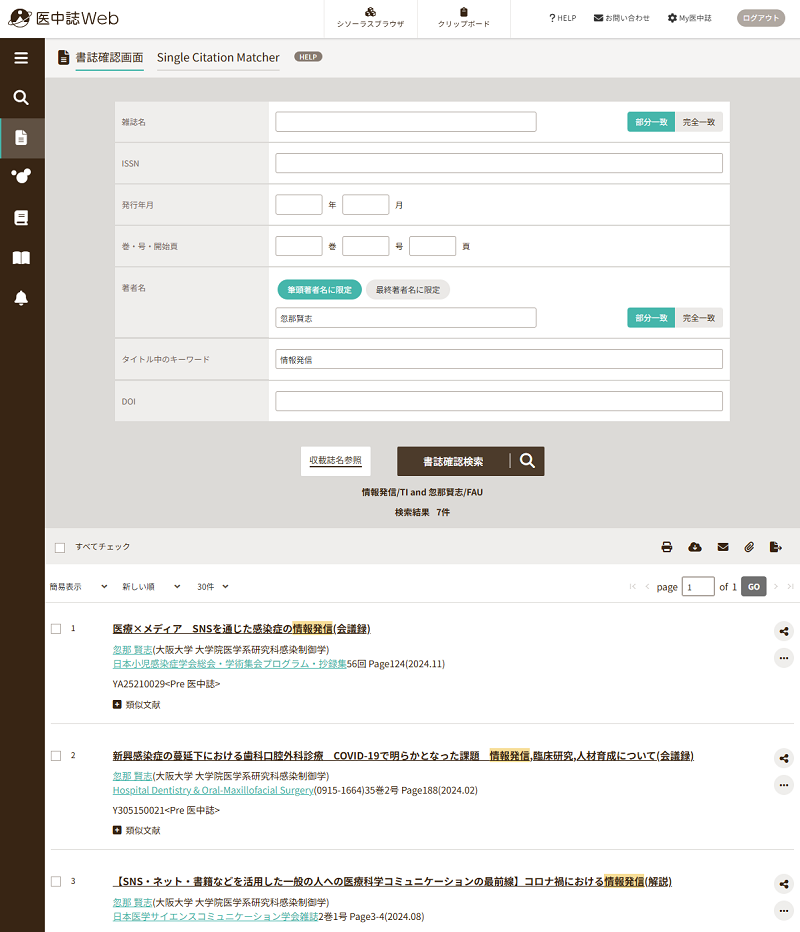Click the GO page button
Image resolution: width=800 pixels, height=932 pixels.
(x=754, y=587)
